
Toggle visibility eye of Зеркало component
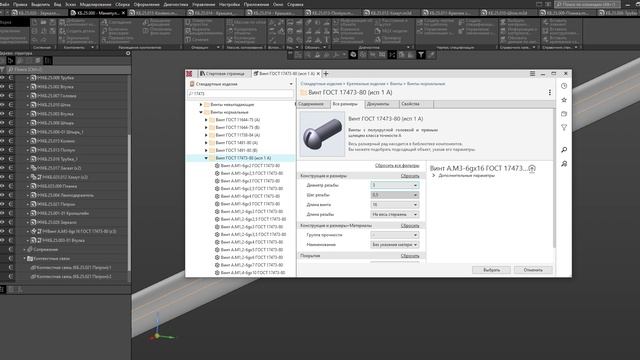[2, 222]
